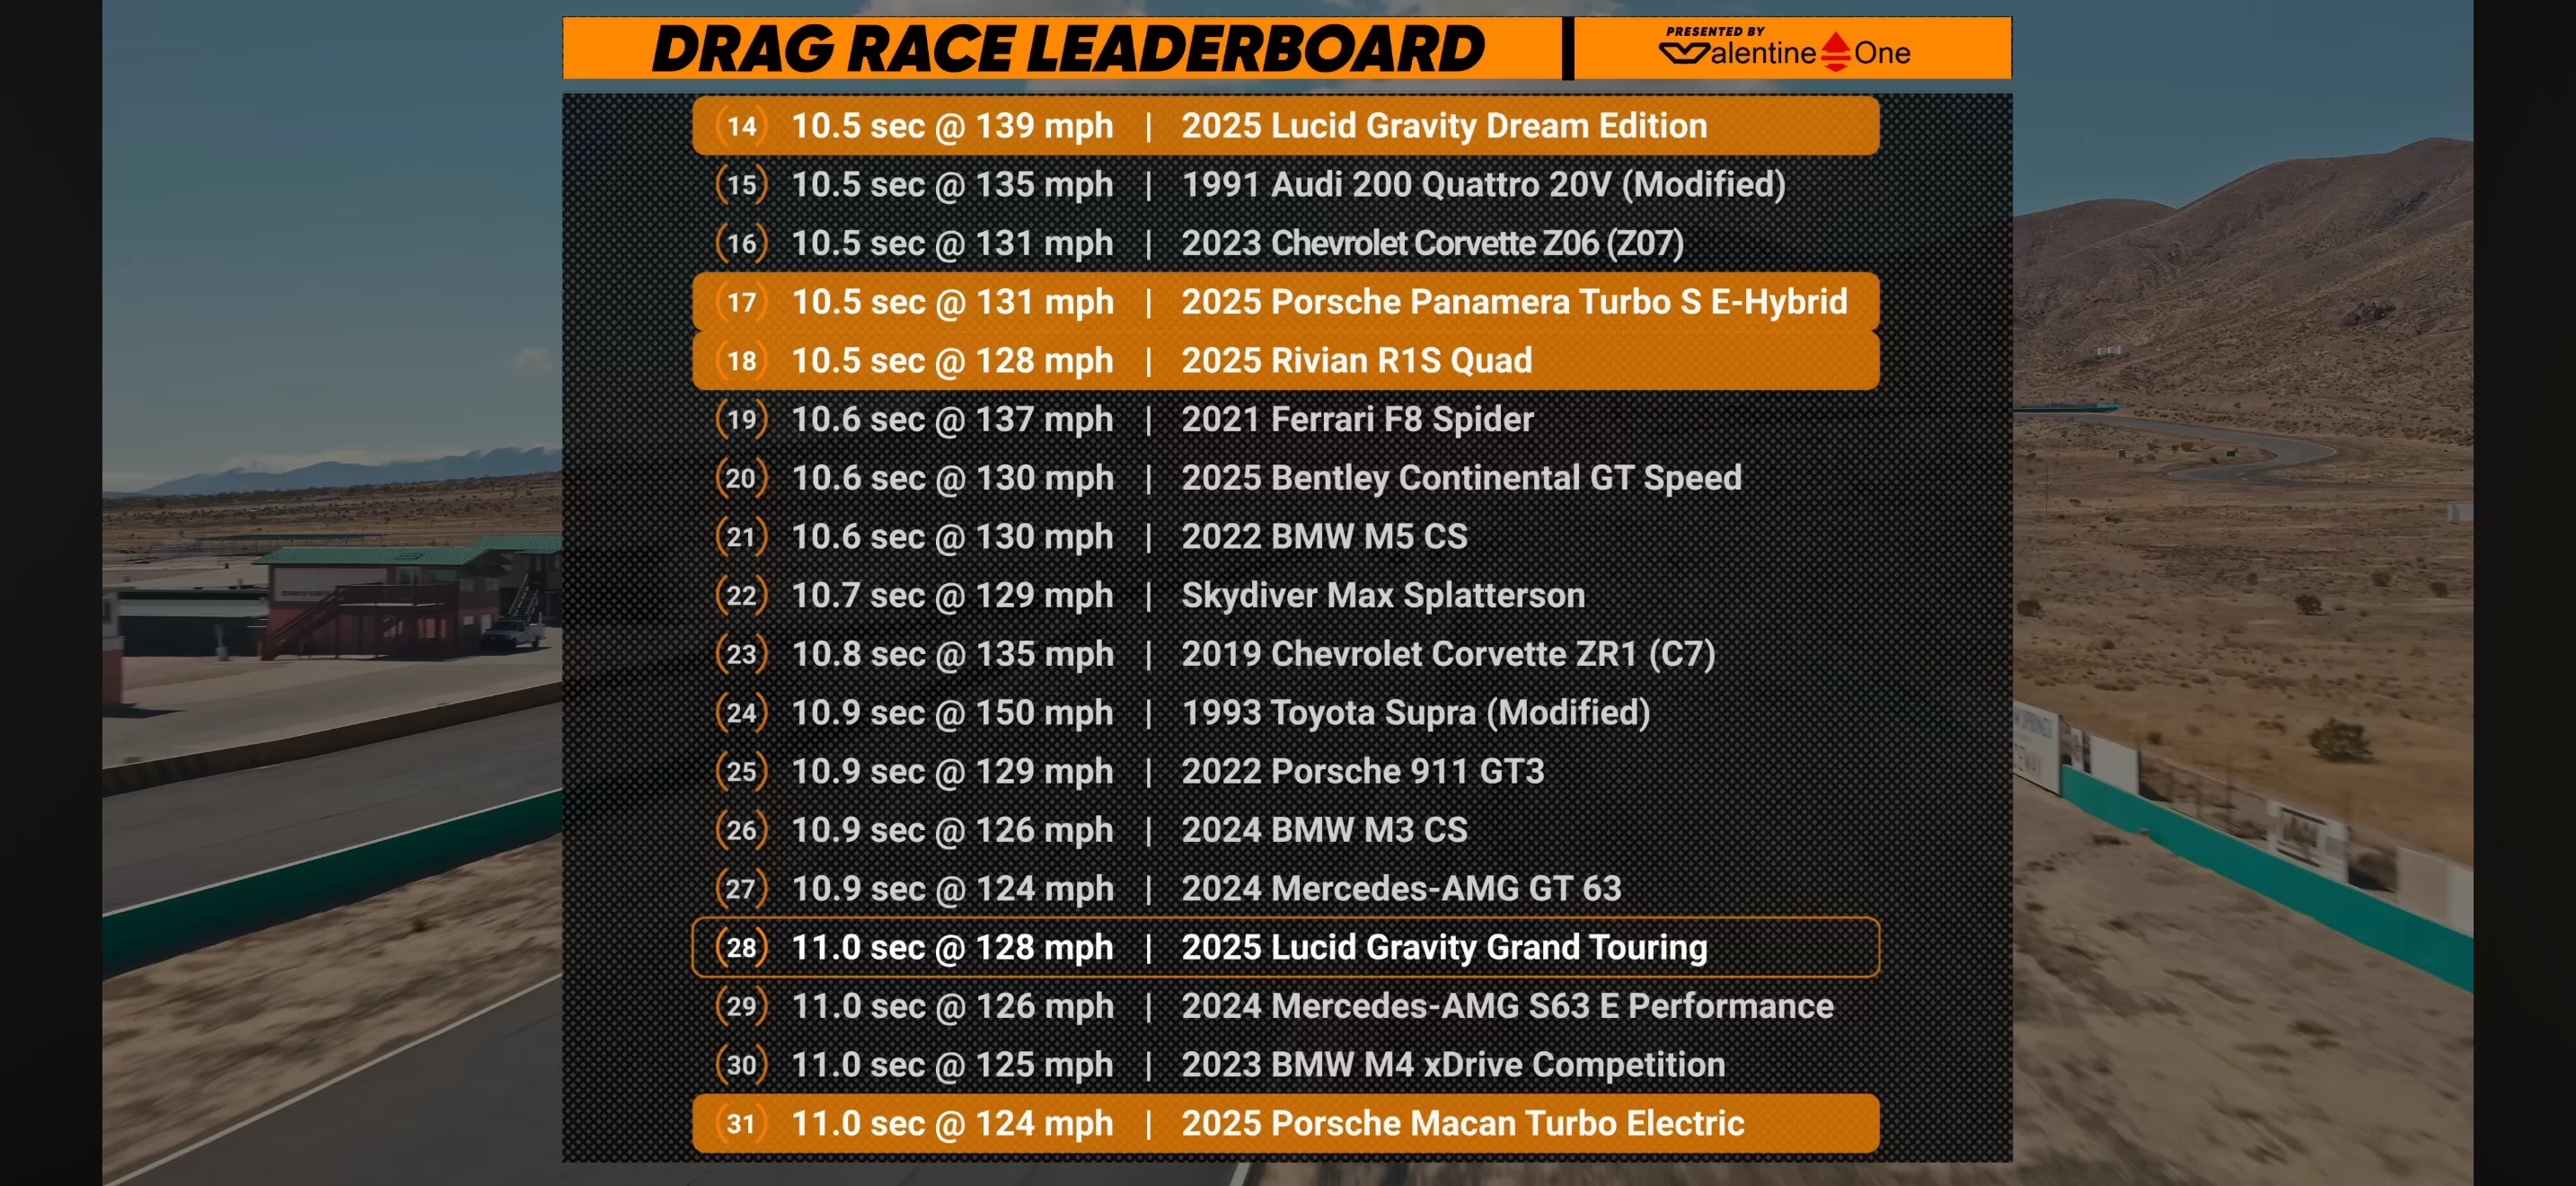Select 2025 Porsche Panamera Turbo S E-Hybrid
The height and width of the screenshot is (1186, 2576).
(1286, 302)
